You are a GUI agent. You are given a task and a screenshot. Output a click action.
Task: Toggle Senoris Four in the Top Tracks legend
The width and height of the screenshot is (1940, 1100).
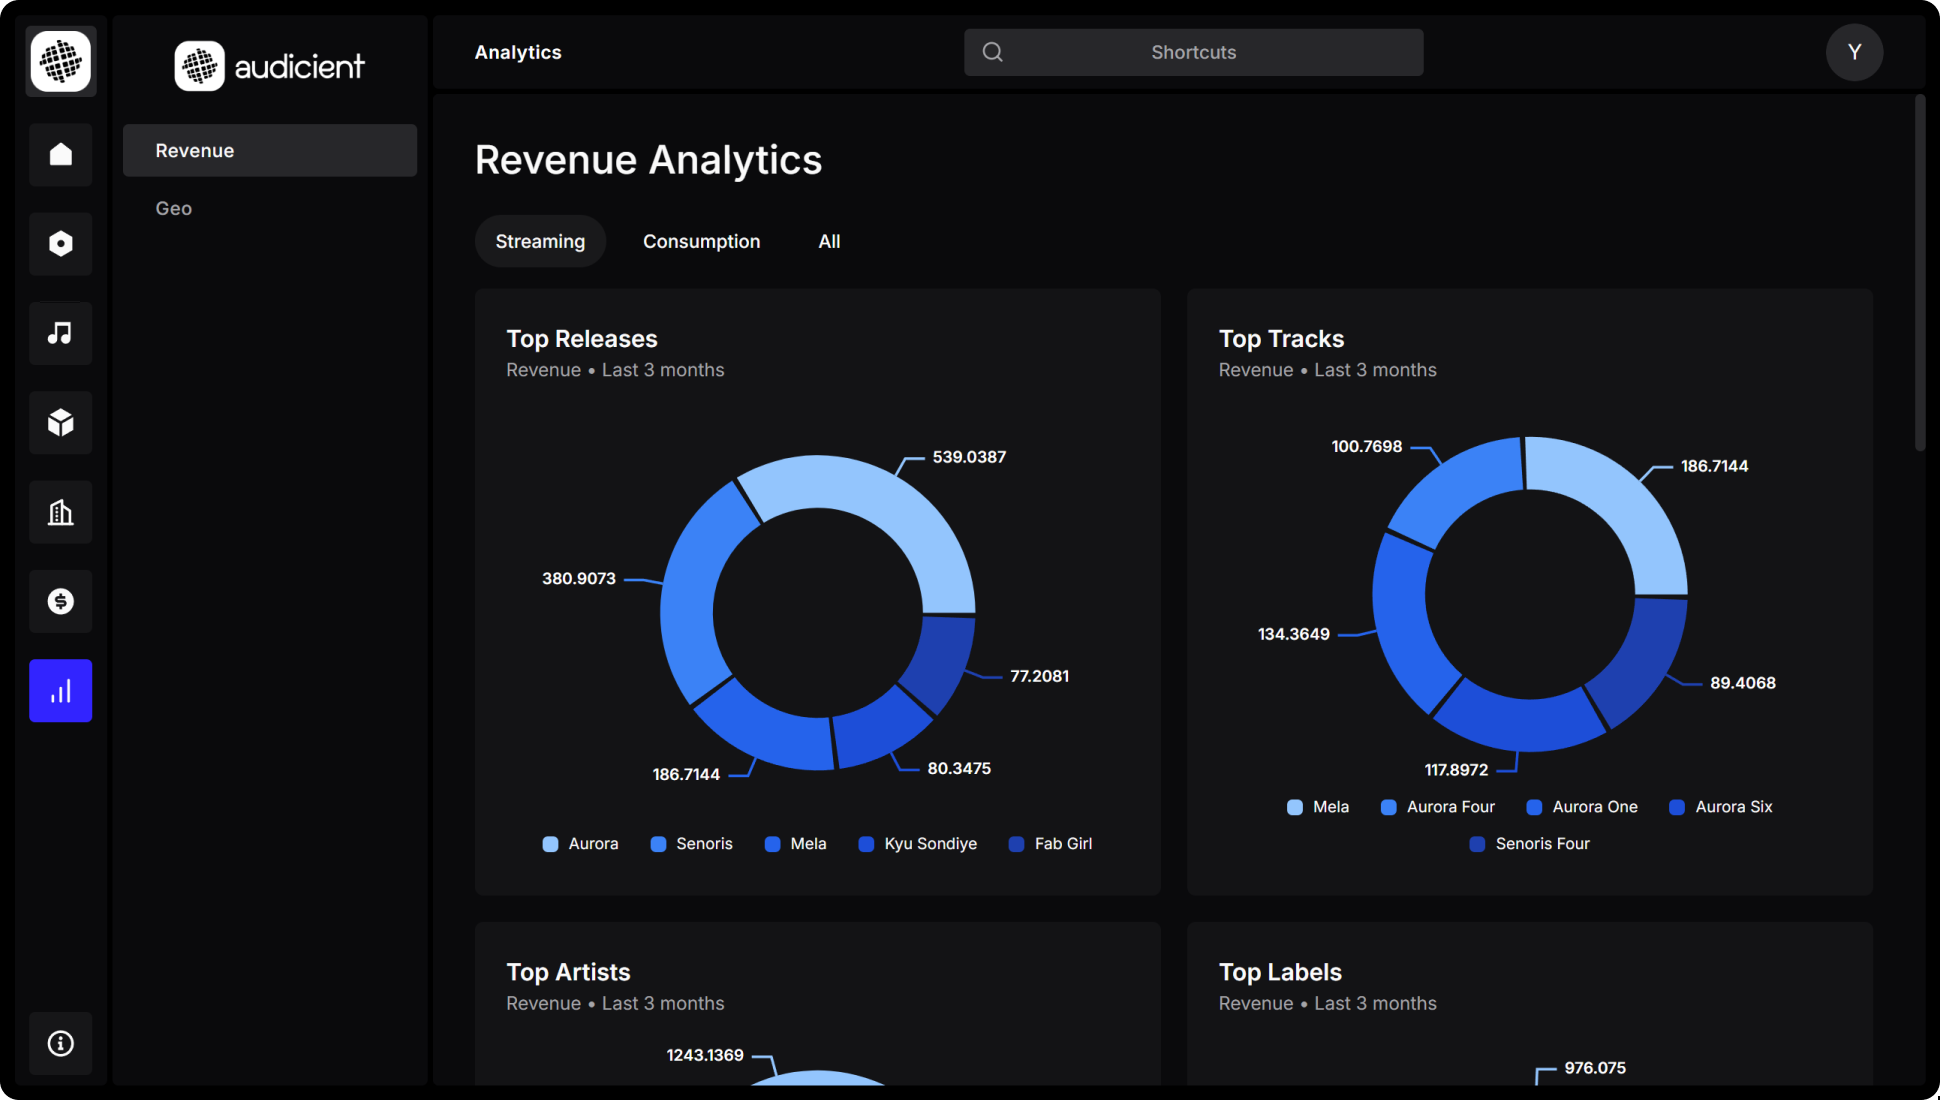1528,844
